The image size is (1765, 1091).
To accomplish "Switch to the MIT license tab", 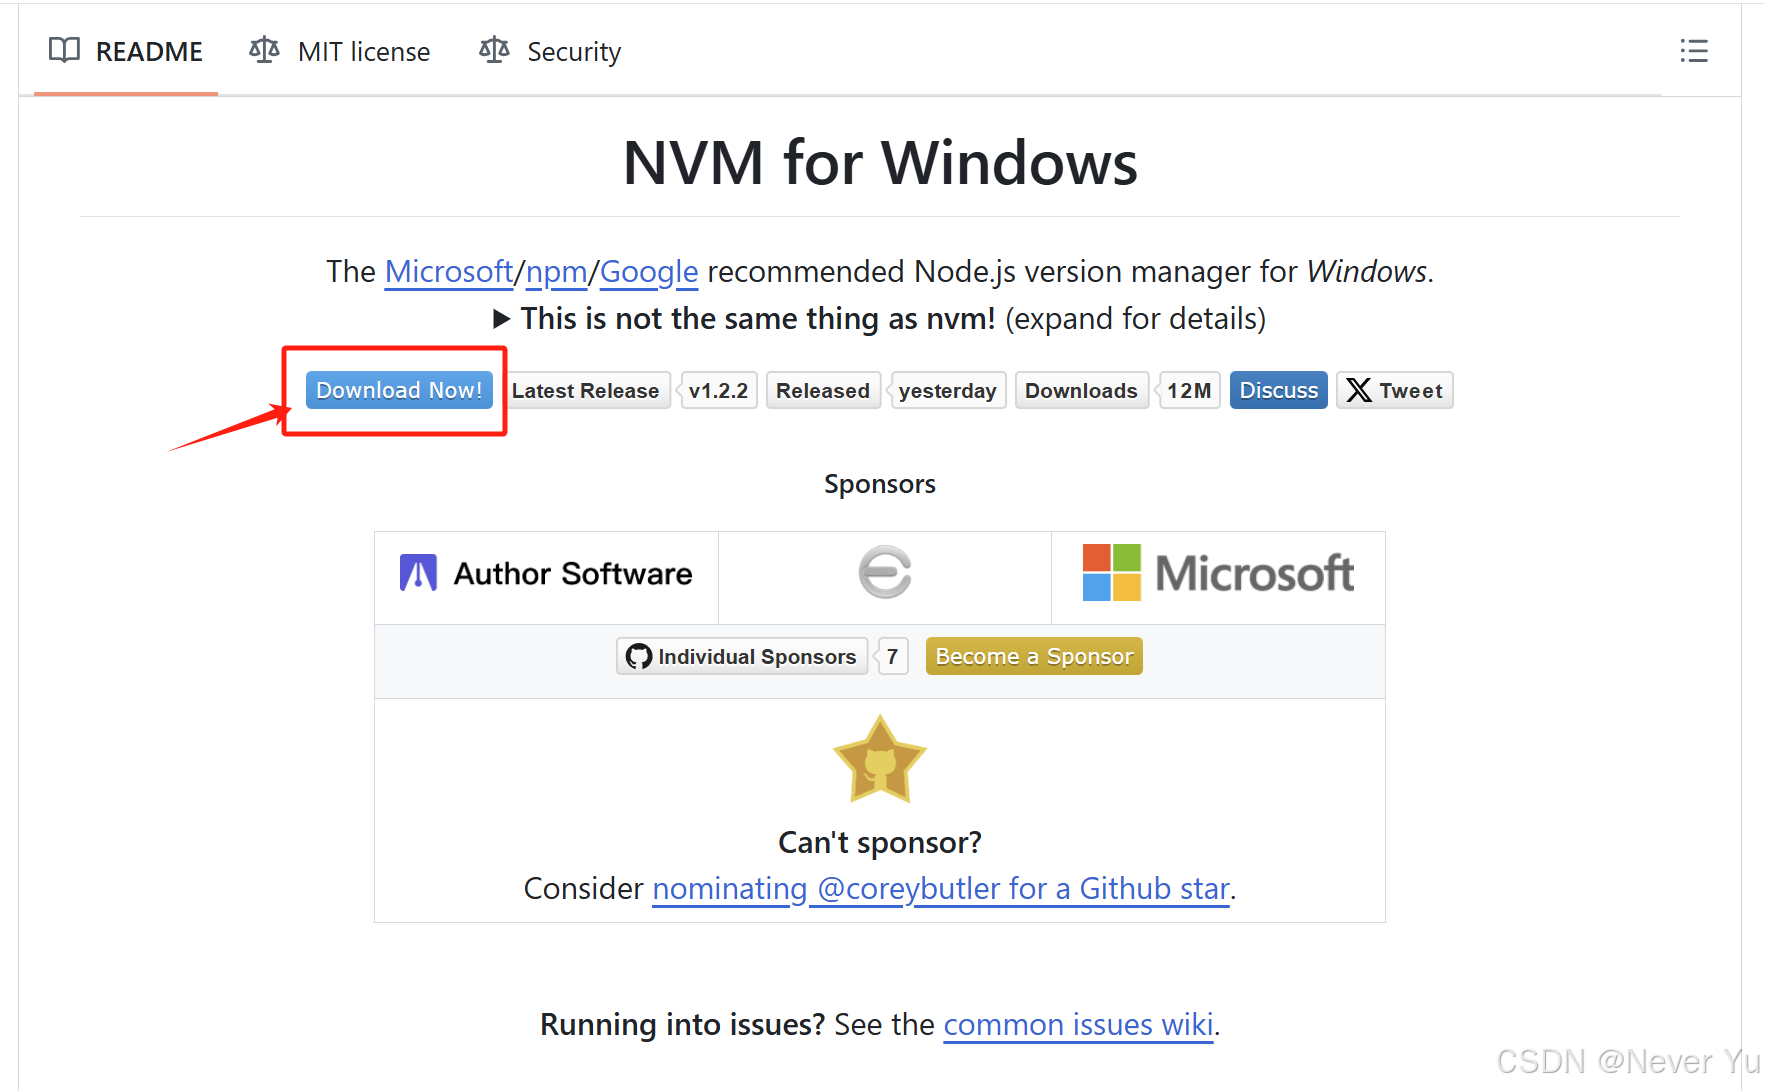I will (340, 51).
